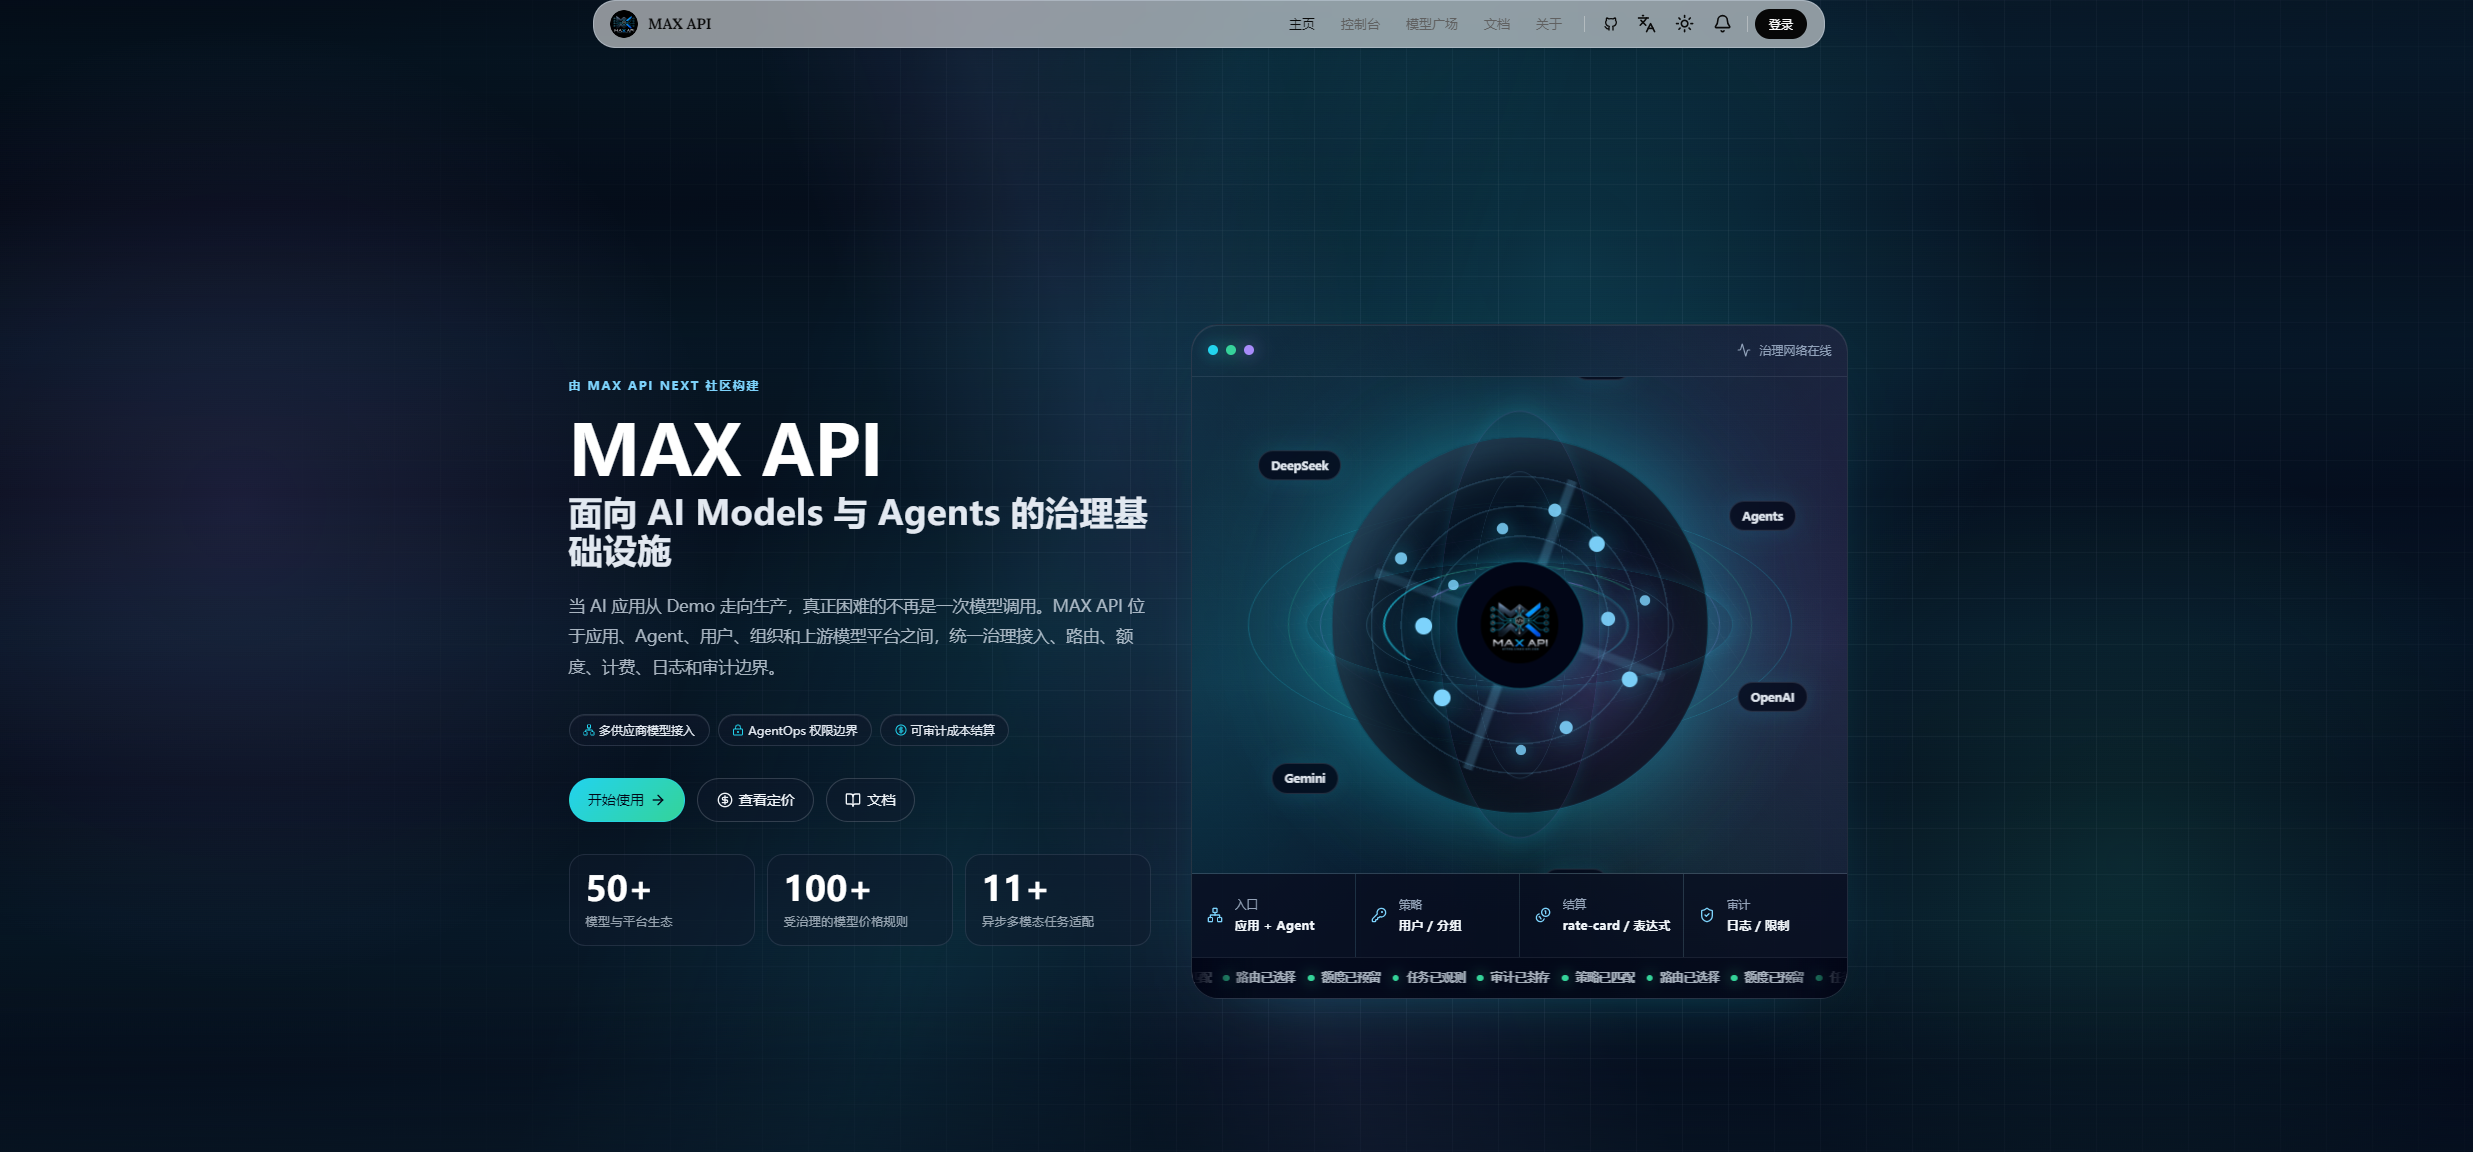Click the 100+ 受治理的模型价格规则 card
2473x1152 pixels.
point(860,900)
